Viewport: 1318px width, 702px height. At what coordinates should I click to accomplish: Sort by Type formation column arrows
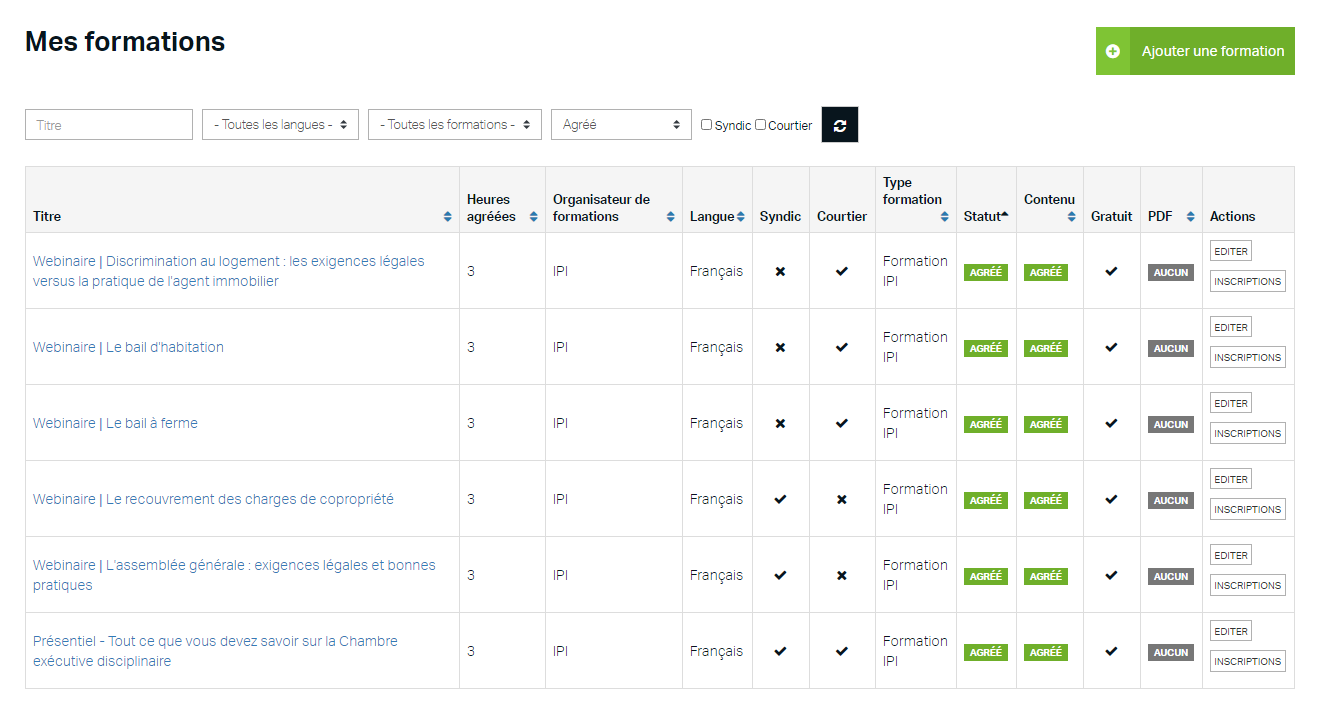point(944,217)
